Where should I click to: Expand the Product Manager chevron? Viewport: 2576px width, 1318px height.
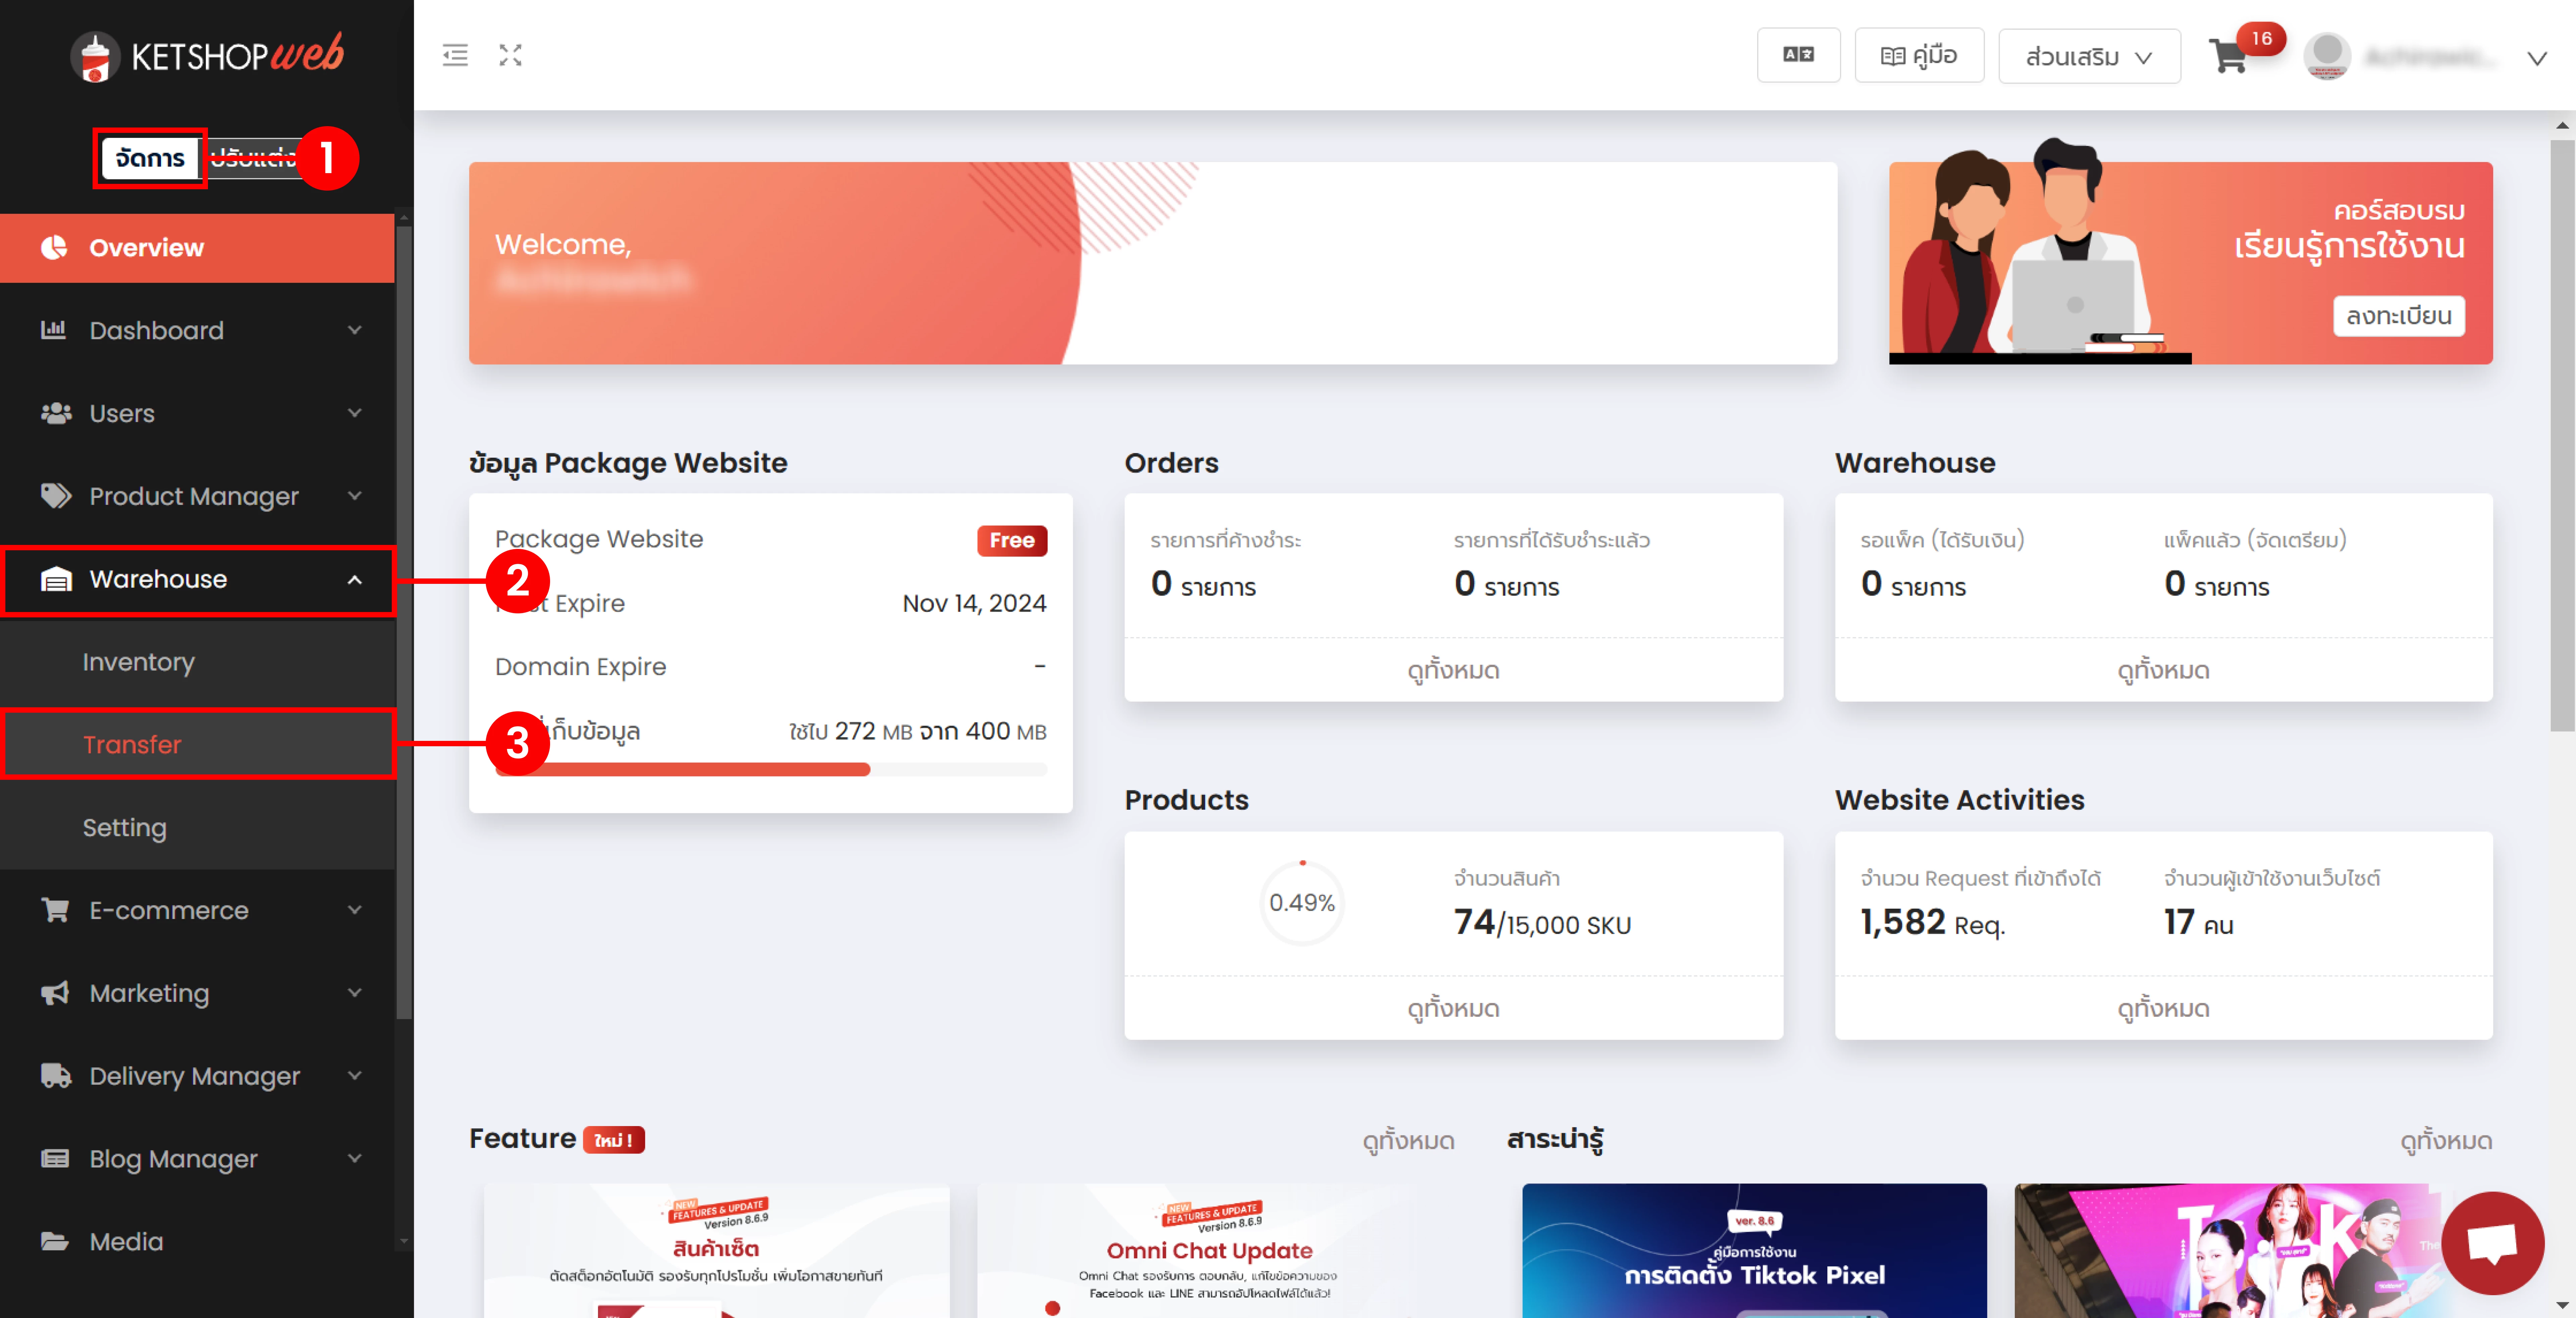click(354, 496)
